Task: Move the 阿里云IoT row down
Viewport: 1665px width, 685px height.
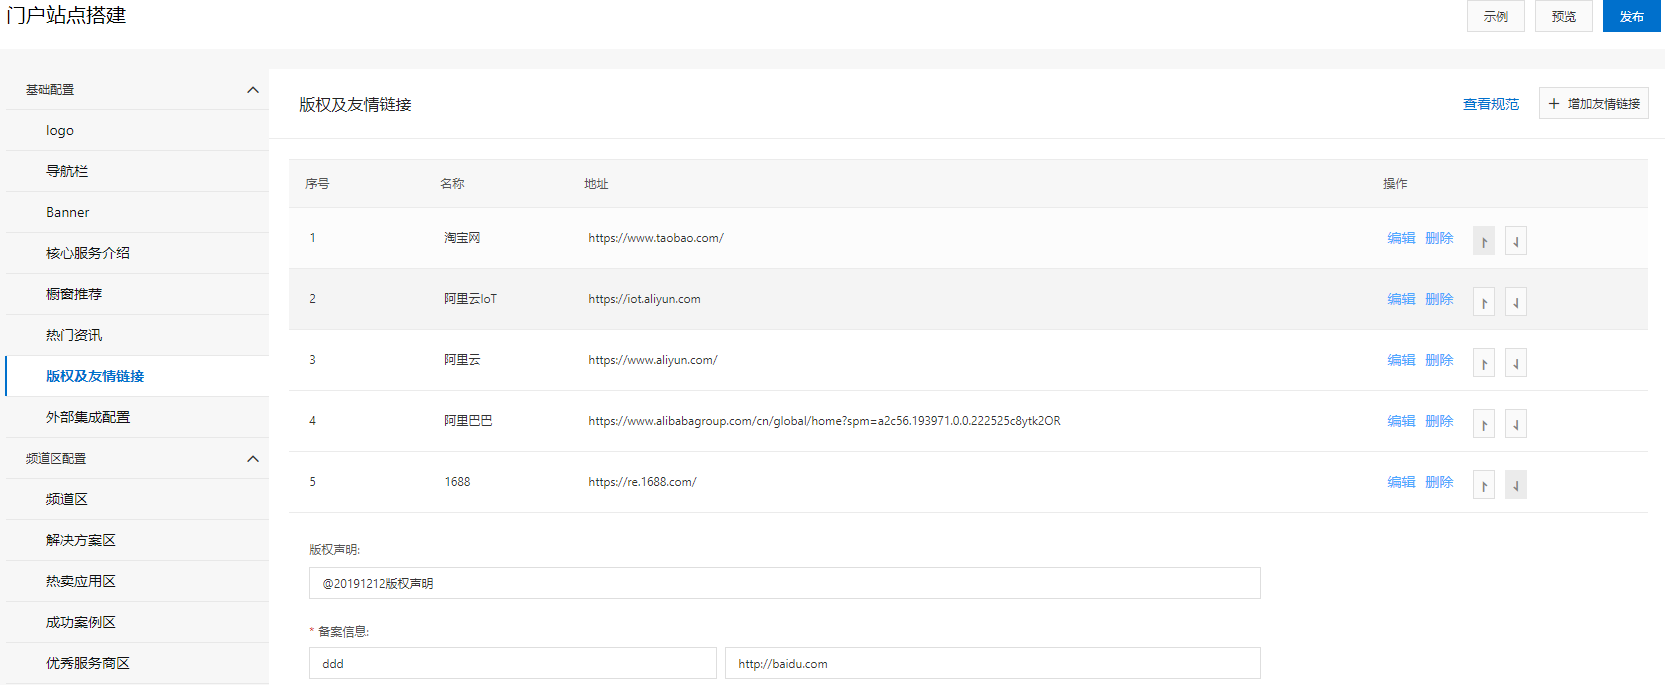Action: tap(1516, 302)
